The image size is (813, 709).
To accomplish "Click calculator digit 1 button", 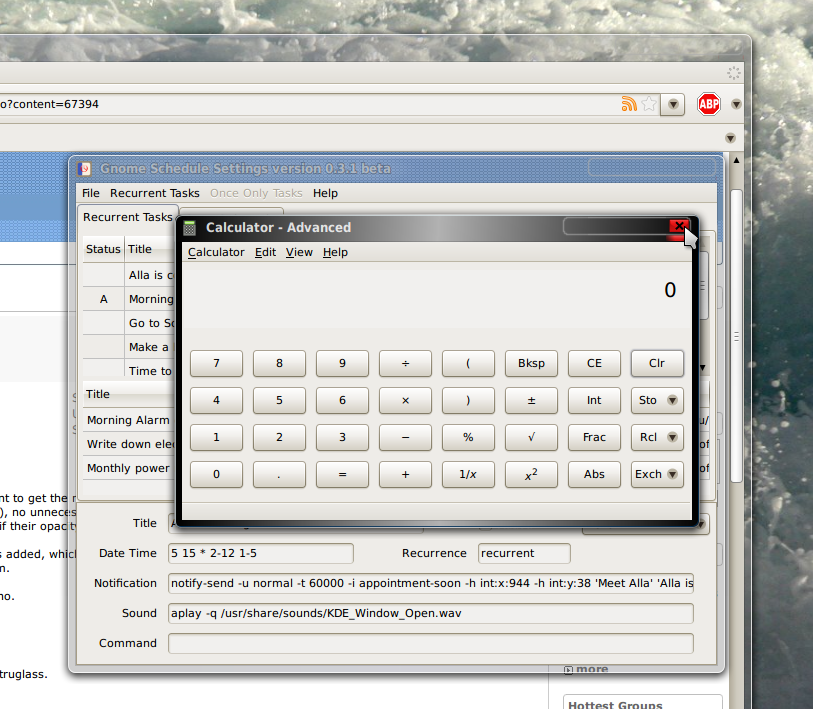I will [x=216, y=437].
